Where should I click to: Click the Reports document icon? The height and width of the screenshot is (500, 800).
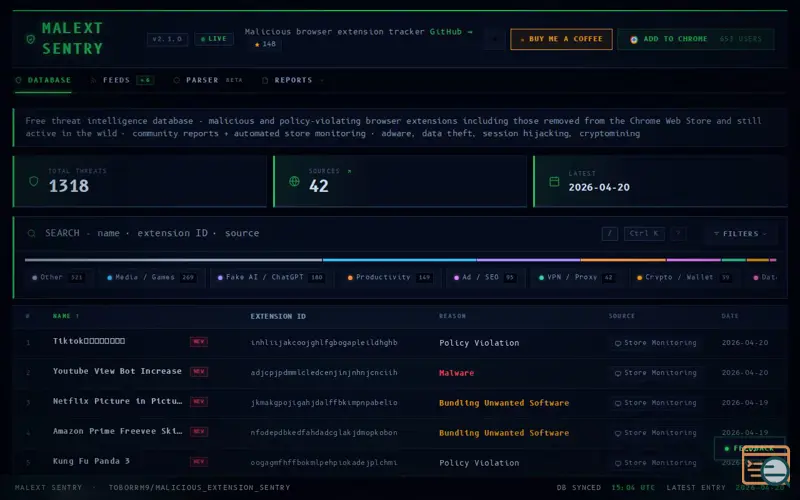pos(265,80)
